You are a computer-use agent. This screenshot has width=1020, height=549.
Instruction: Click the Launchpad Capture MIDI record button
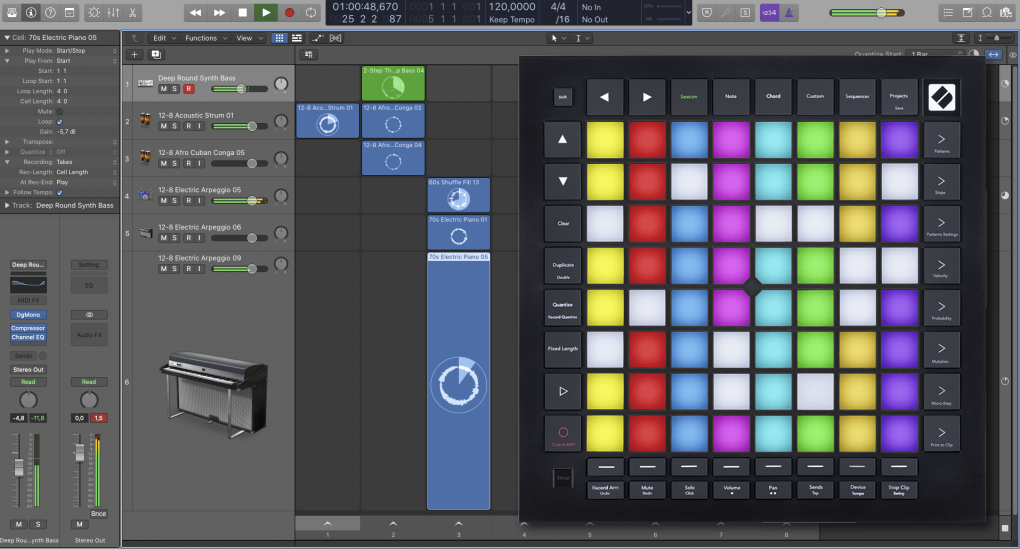(563, 433)
